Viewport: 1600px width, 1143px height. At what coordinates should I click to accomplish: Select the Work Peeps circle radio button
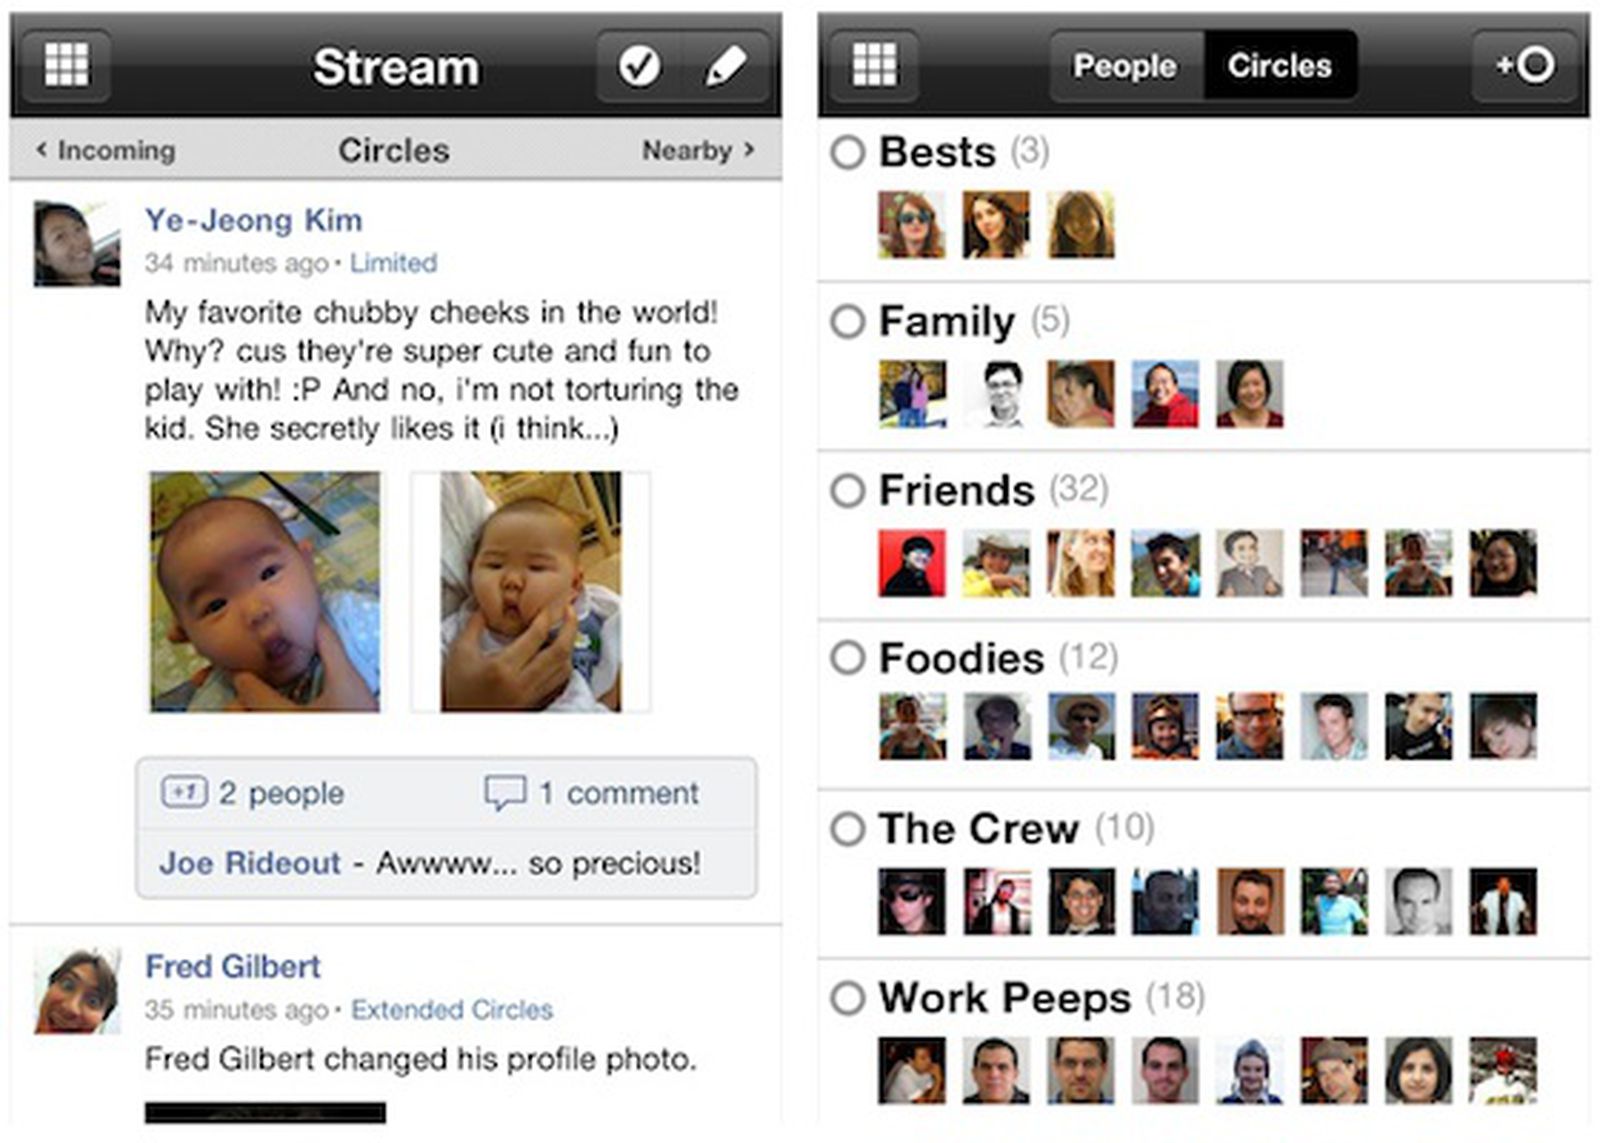(849, 997)
